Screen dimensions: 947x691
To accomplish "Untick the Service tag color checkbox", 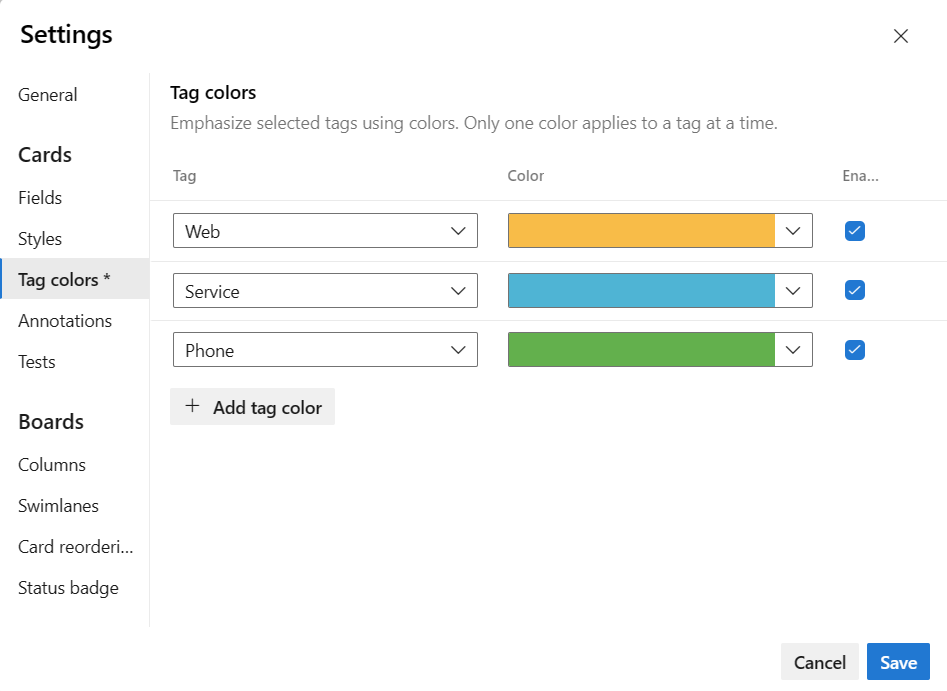I will (x=855, y=291).
